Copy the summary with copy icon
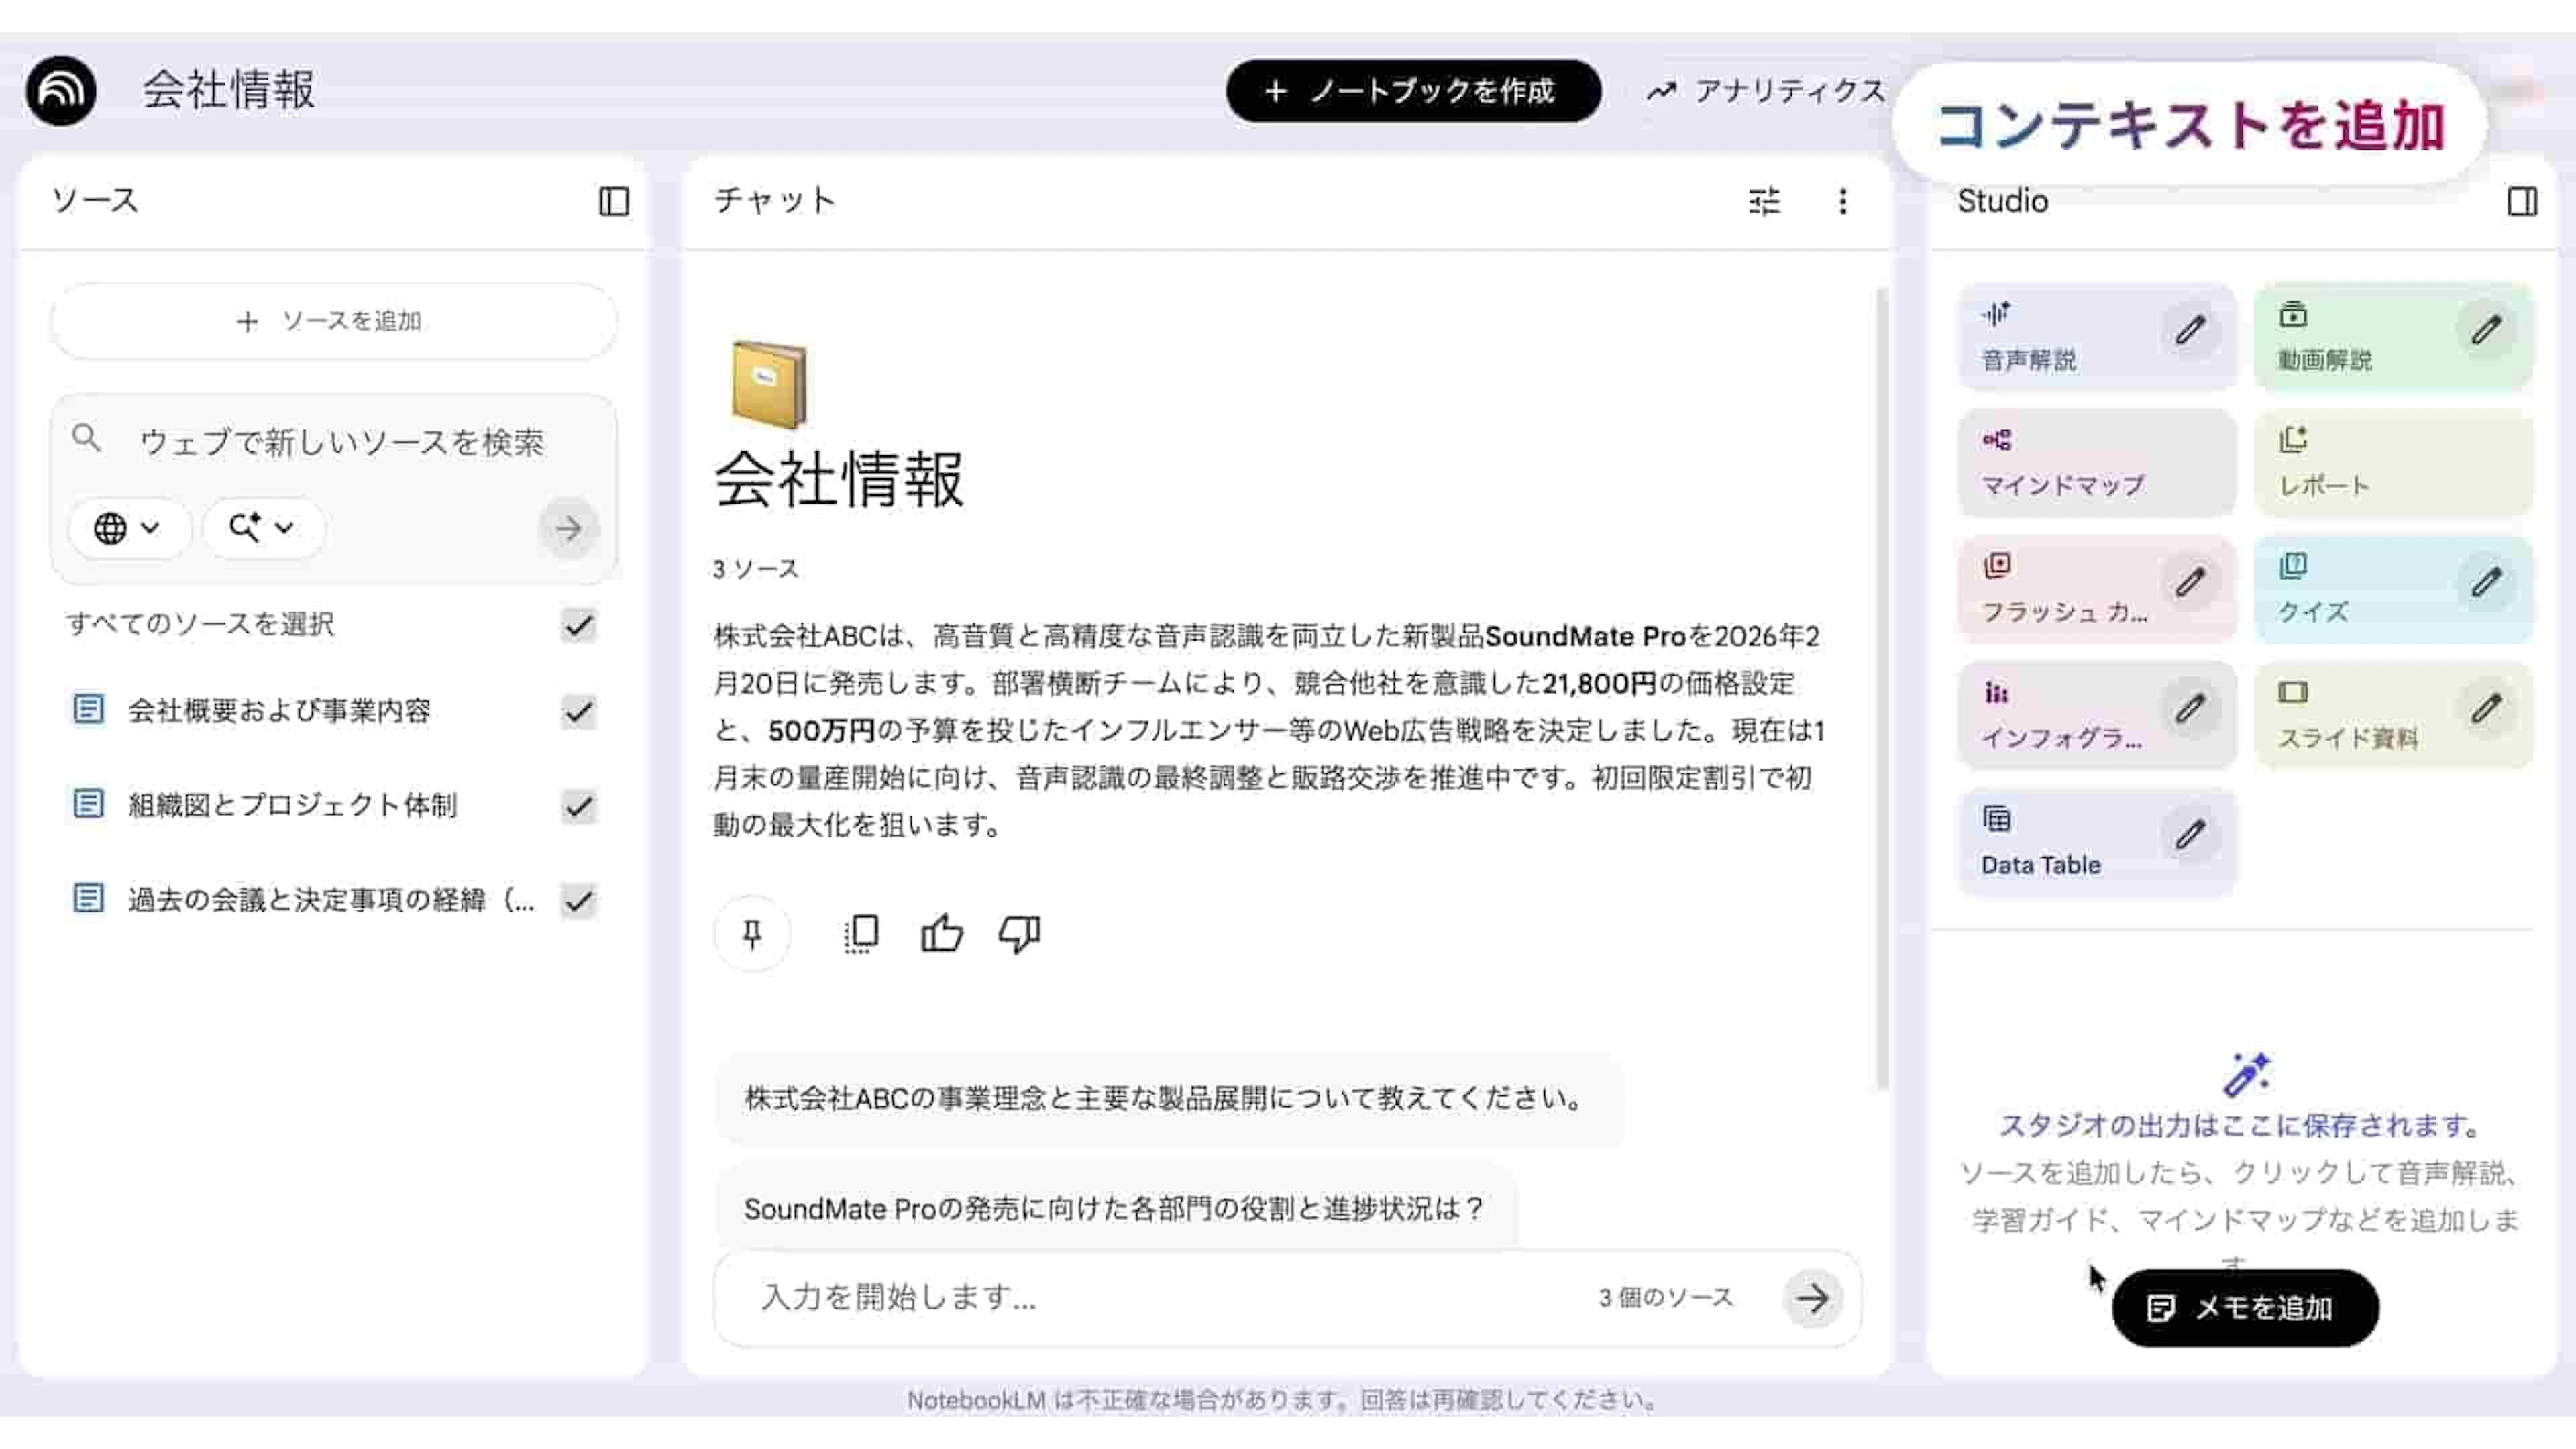Image resolution: width=2576 pixels, height=1449 pixels. tap(861, 934)
